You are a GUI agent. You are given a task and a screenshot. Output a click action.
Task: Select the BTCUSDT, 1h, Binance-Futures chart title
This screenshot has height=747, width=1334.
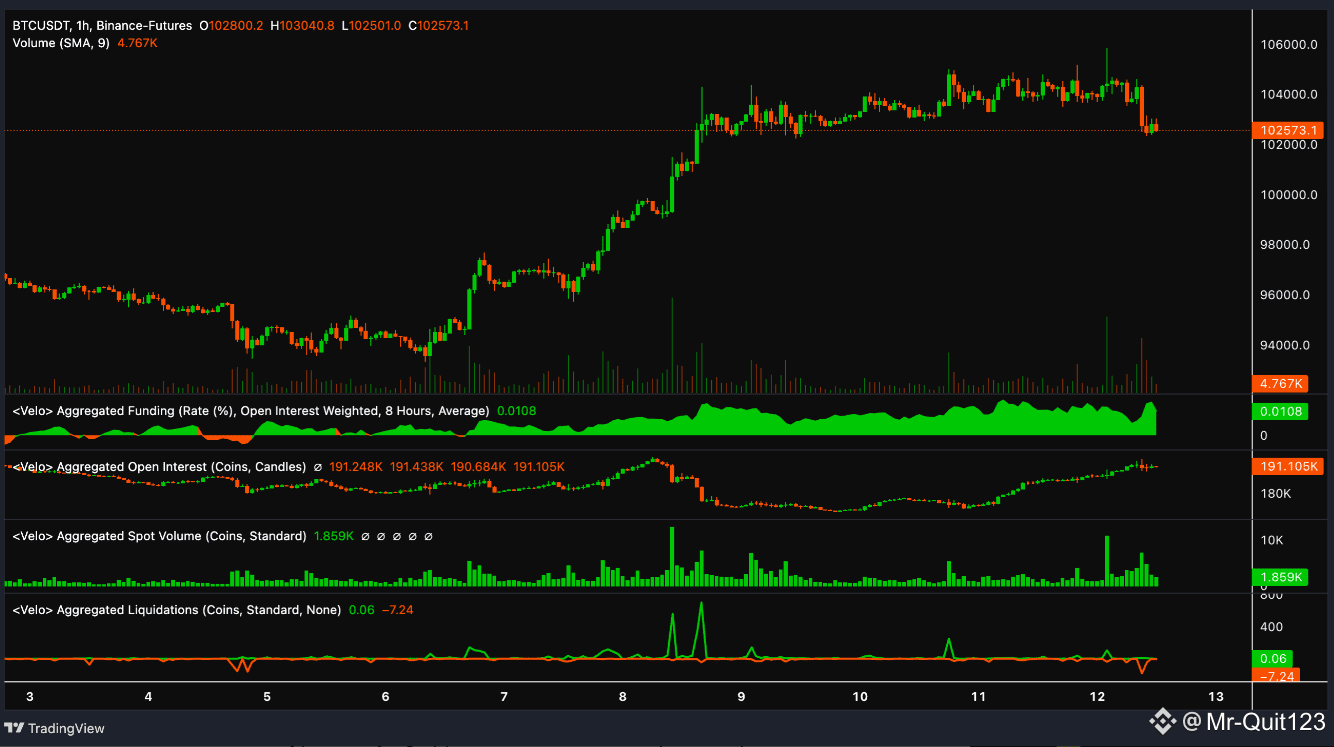pyautogui.click(x=102, y=25)
